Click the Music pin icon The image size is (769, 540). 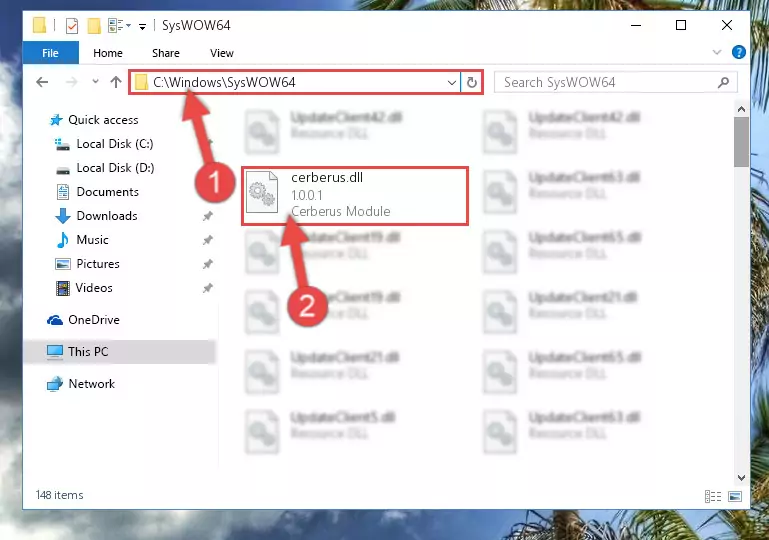tap(208, 240)
